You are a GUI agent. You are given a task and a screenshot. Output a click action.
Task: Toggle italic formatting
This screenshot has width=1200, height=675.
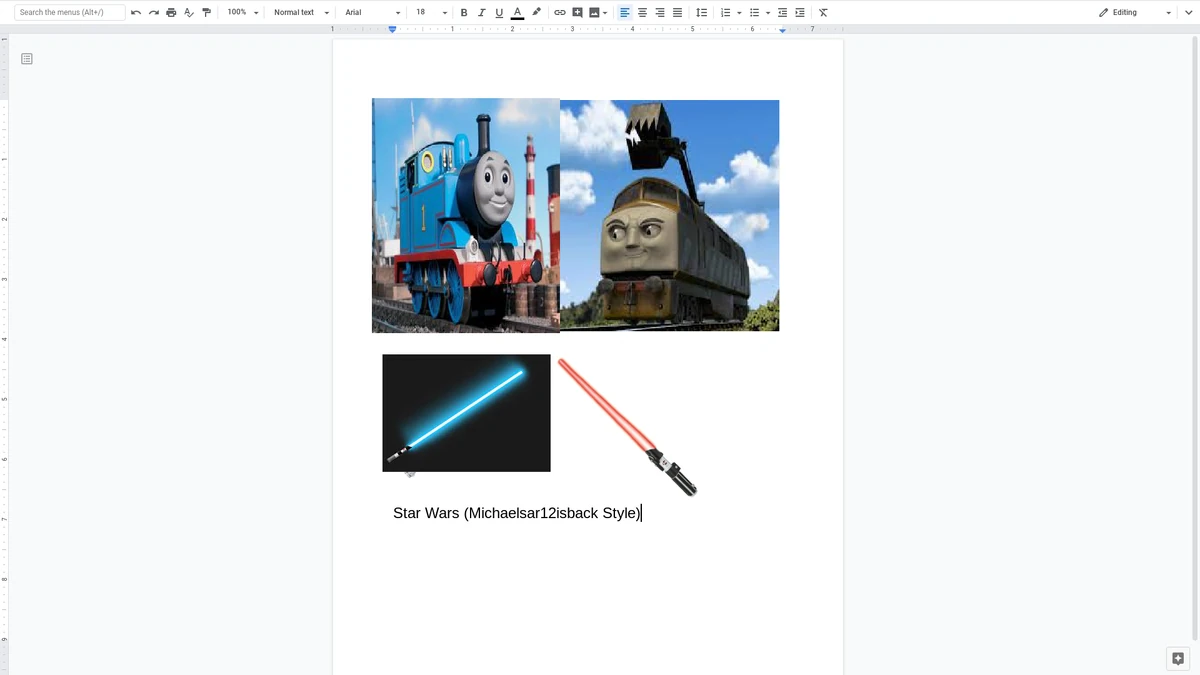(x=481, y=12)
